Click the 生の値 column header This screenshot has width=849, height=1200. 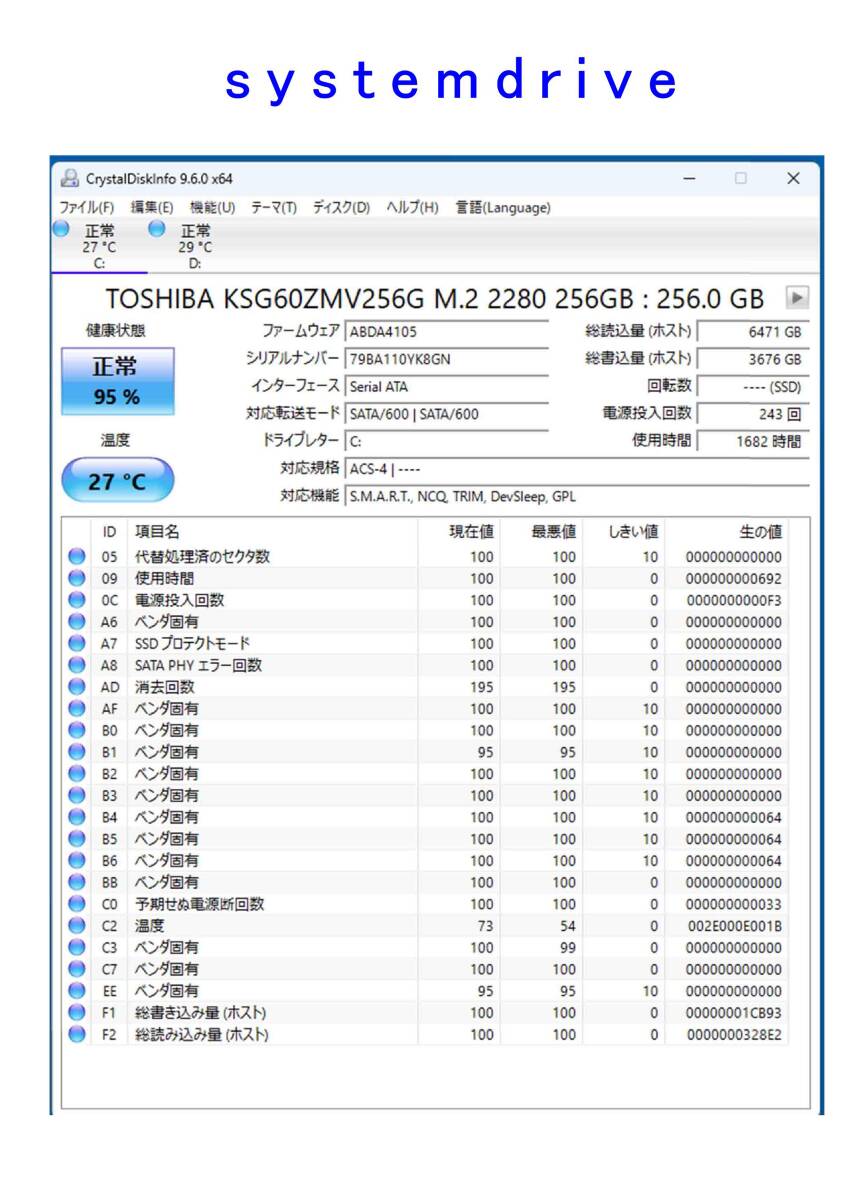[x=726, y=532]
